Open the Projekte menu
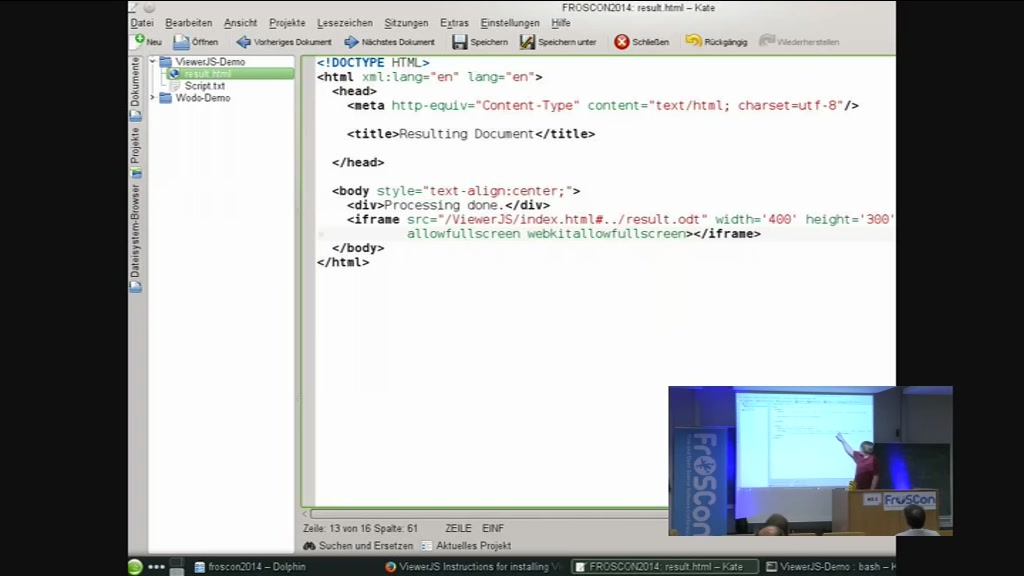The image size is (1024, 576). 287,23
